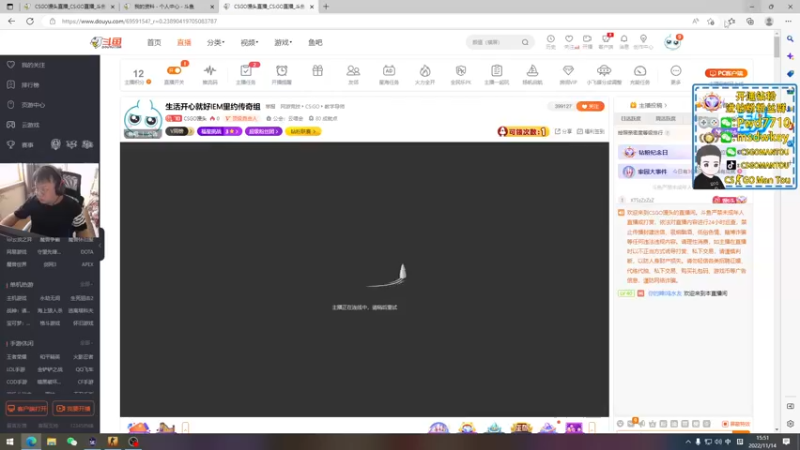Viewport: 800px width, 450px height.
Task: Expand the 手游休闲 section 全部 dropdown
Action: click(x=86, y=343)
